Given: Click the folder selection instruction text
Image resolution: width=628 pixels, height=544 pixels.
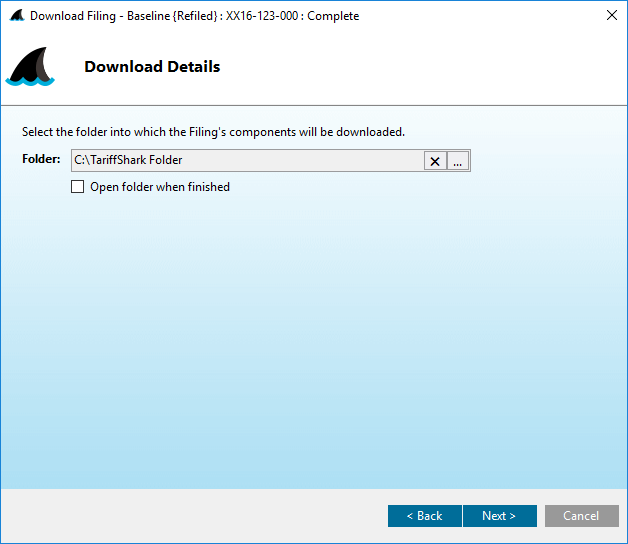Looking at the screenshot, I should coord(213,132).
